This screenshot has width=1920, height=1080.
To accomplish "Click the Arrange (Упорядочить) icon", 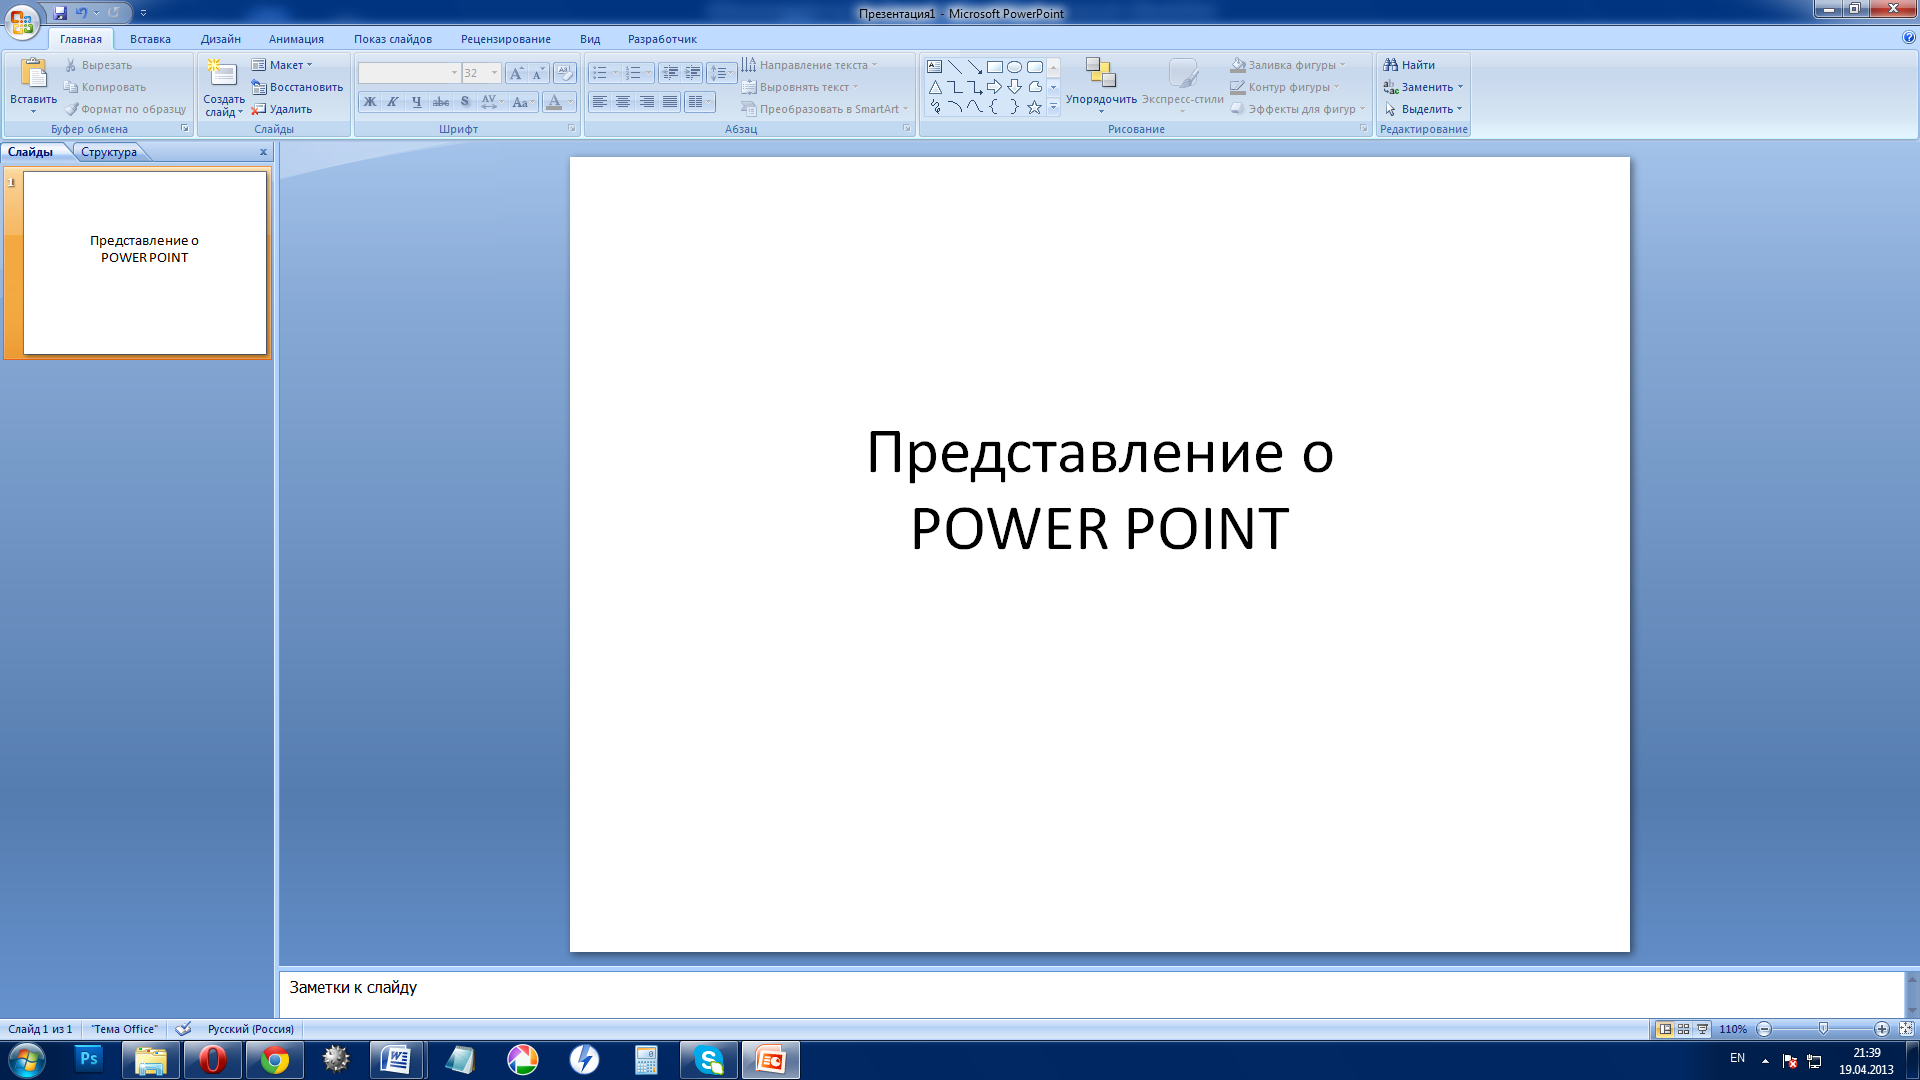I will [x=1101, y=73].
